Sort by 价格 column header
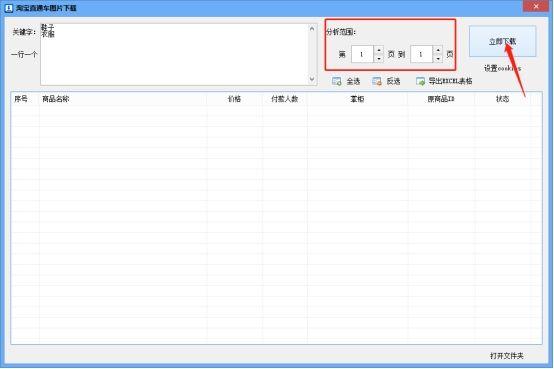The height and width of the screenshot is (369, 554). click(234, 99)
